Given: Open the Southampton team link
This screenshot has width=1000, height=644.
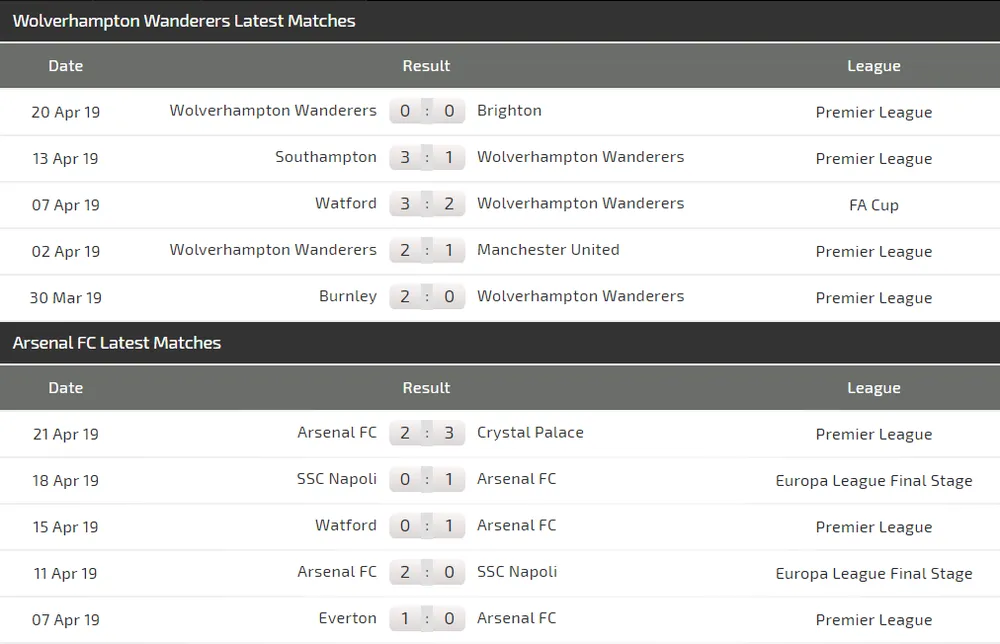Looking at the screenshot, I should coord(326,157).
